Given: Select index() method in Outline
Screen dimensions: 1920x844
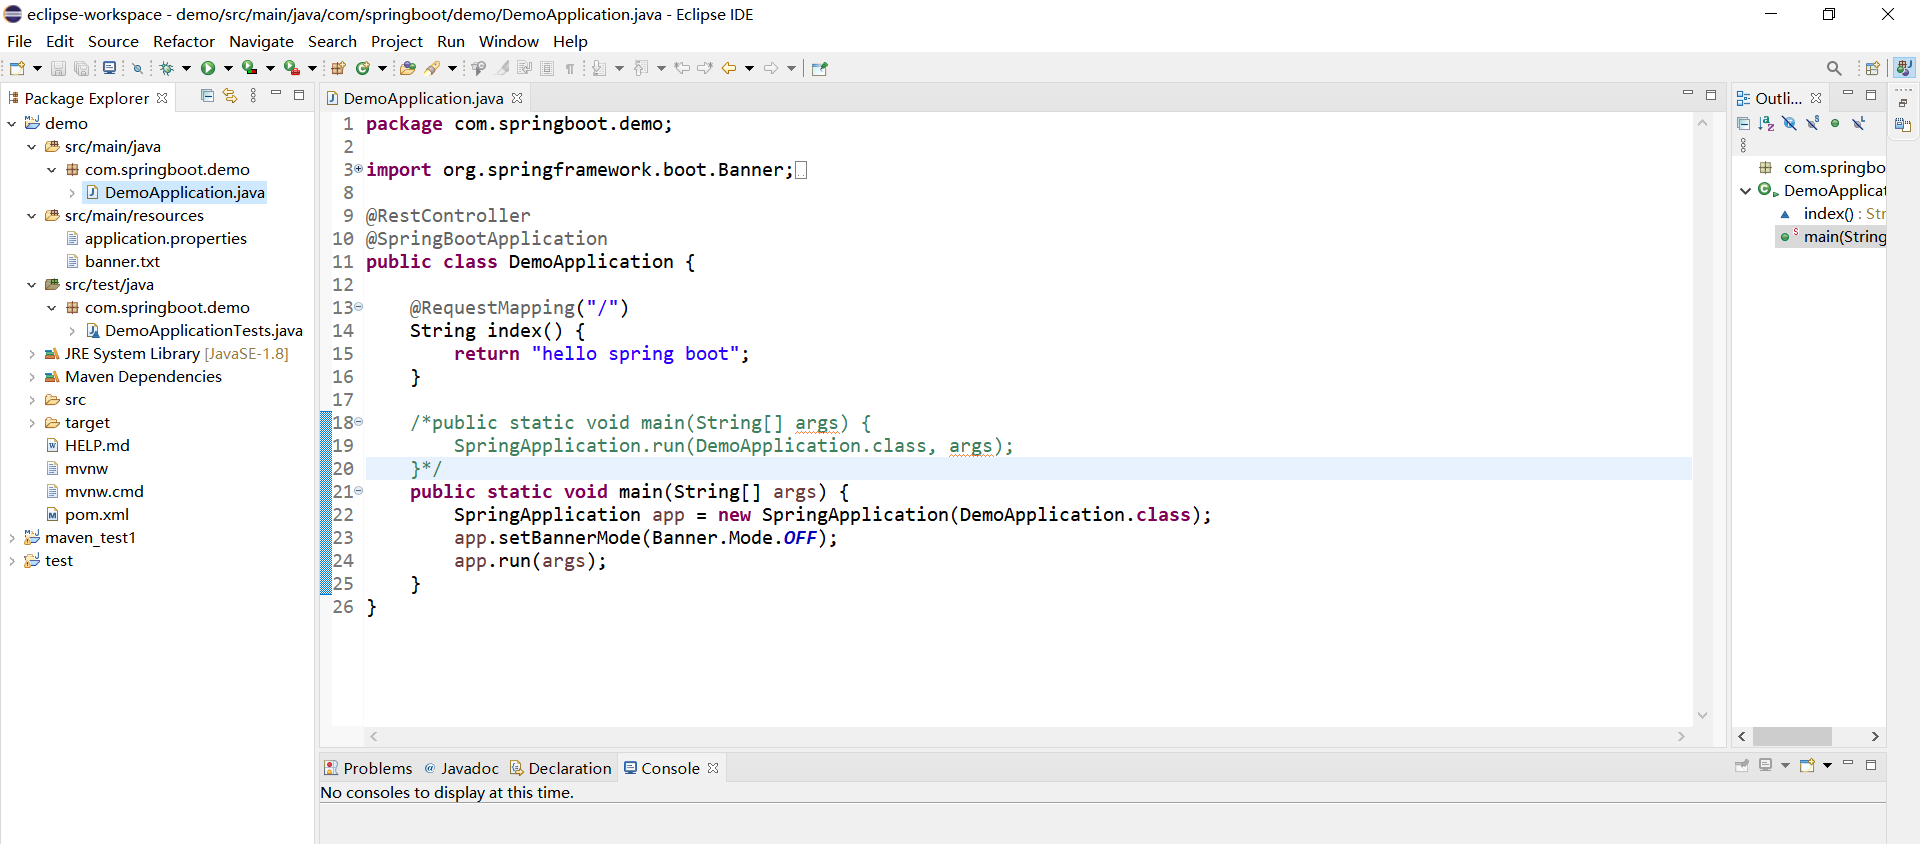Looking at the screenshot, I should pyautogui.click(x=1828, y=214).
